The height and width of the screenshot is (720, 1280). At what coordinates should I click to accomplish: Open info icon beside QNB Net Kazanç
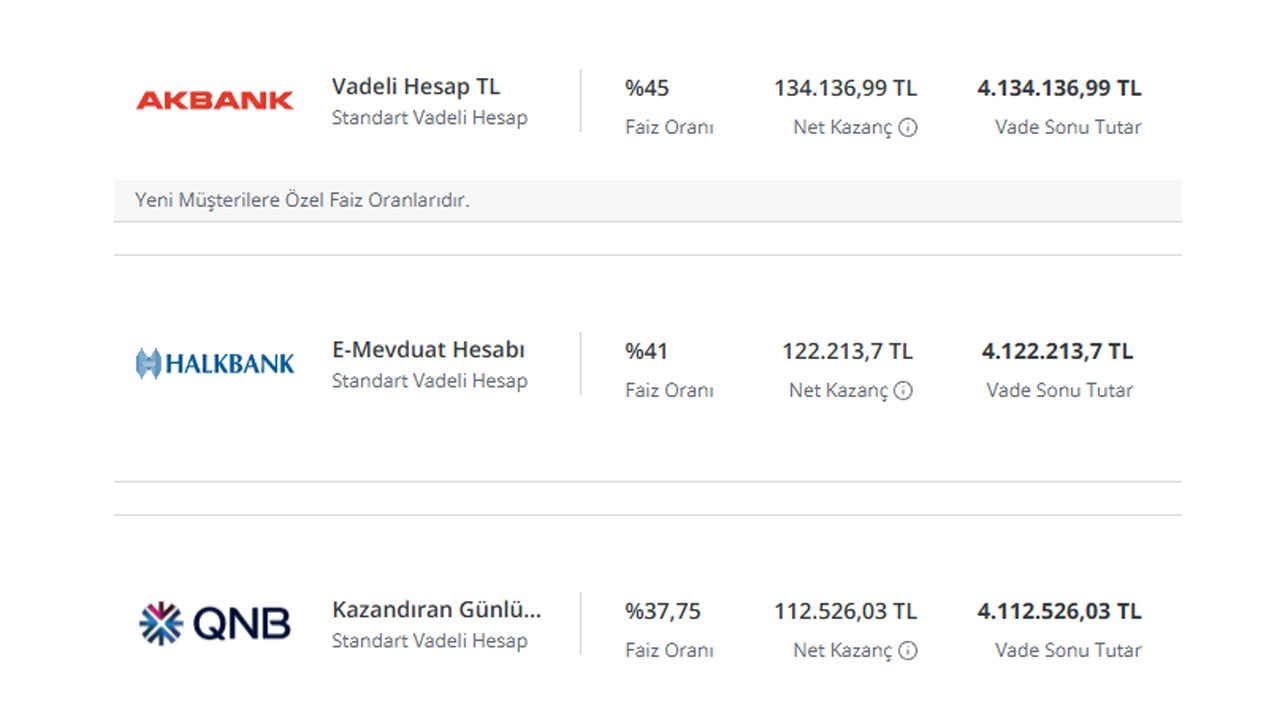point(907,650)
